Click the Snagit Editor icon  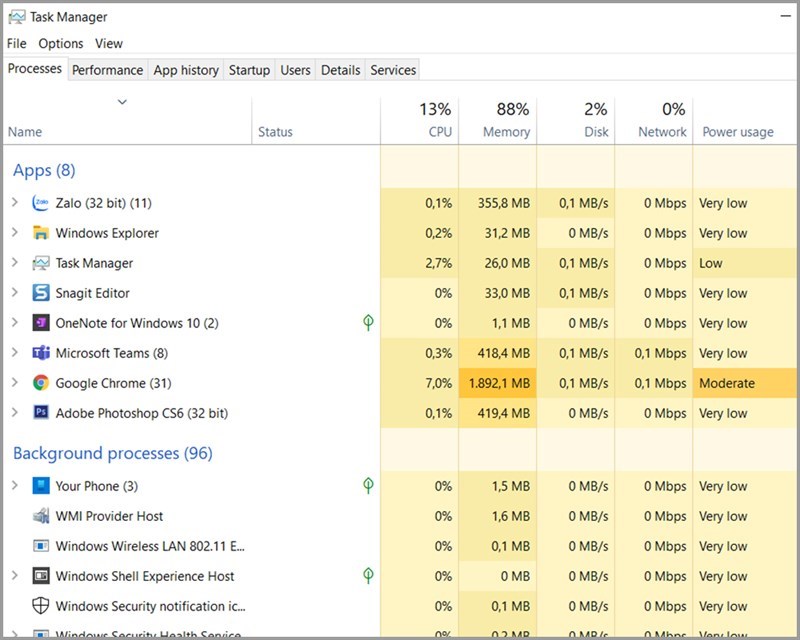click(x=41, y=293)
